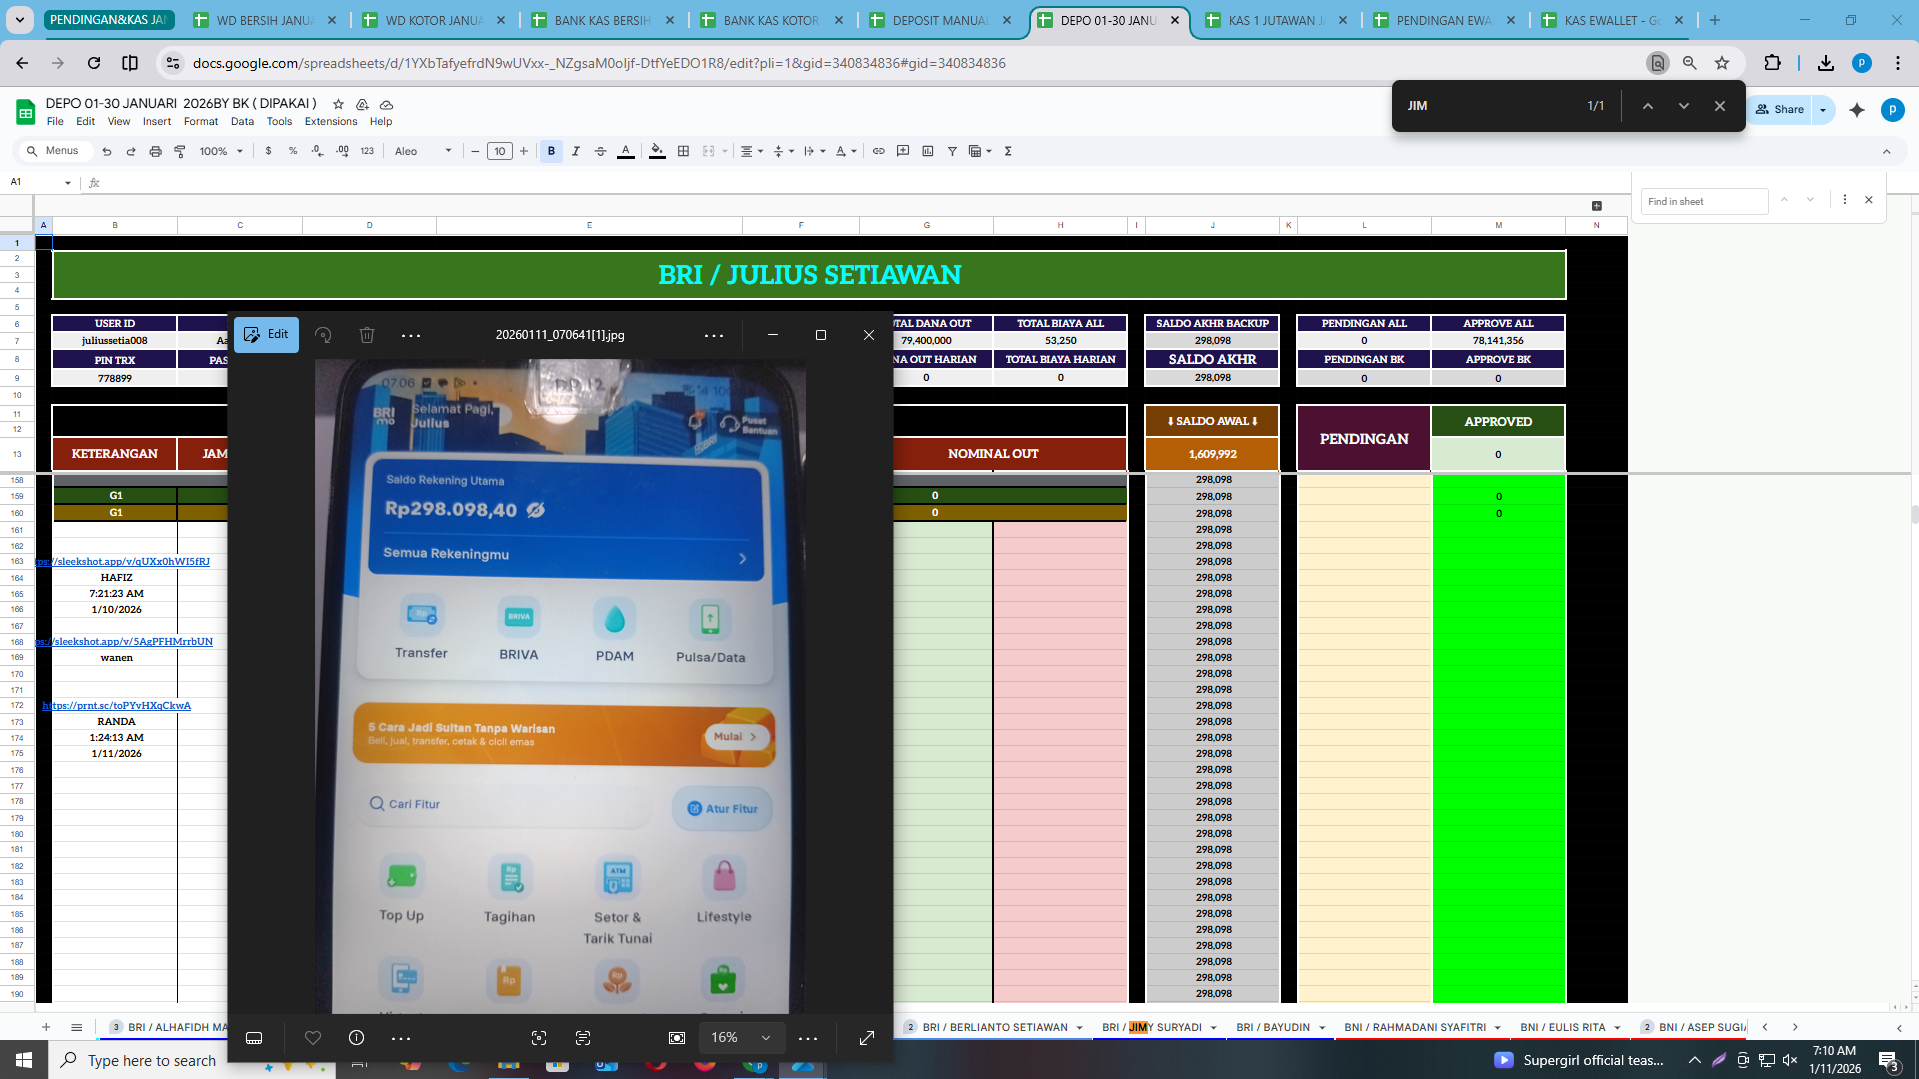Open the sleekshot link above HAFIZ
This screenshot has height=1079, width=1919.
point(124,561)
